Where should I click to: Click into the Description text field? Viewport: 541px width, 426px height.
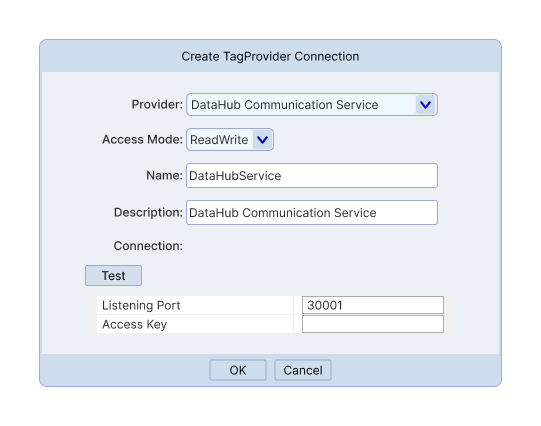(x=312, y=212)
